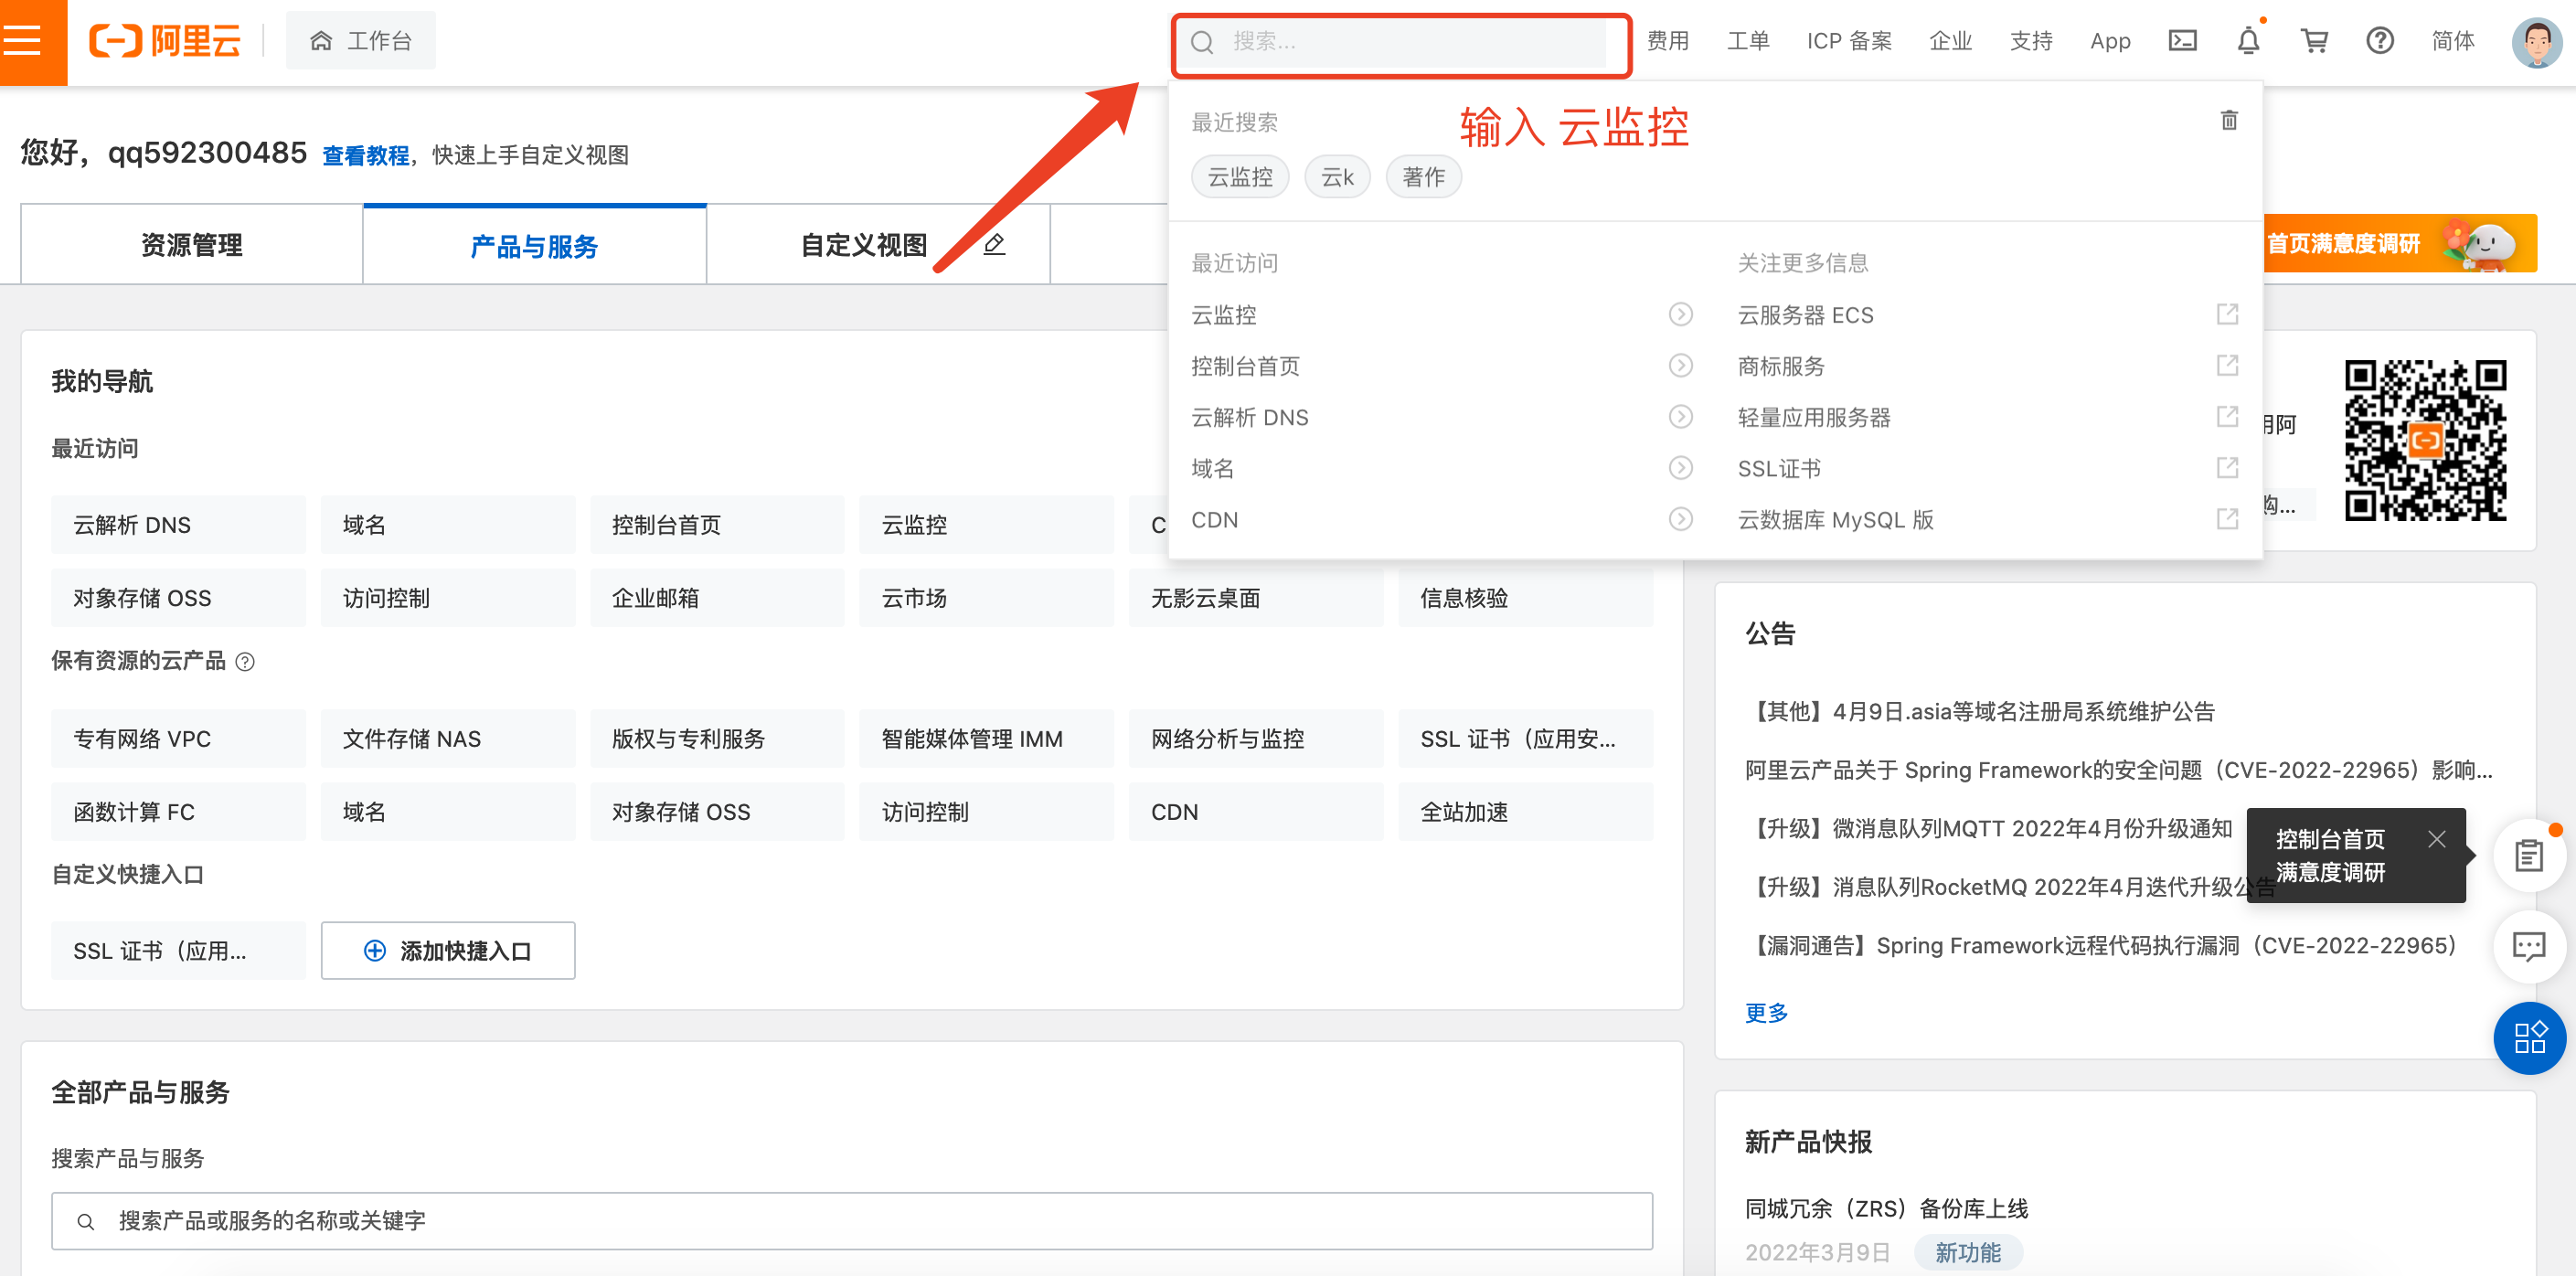Open 对象存储 OSS tile under 最近访问
This screenshot has height=1276, width=2576.
(179, 598)
